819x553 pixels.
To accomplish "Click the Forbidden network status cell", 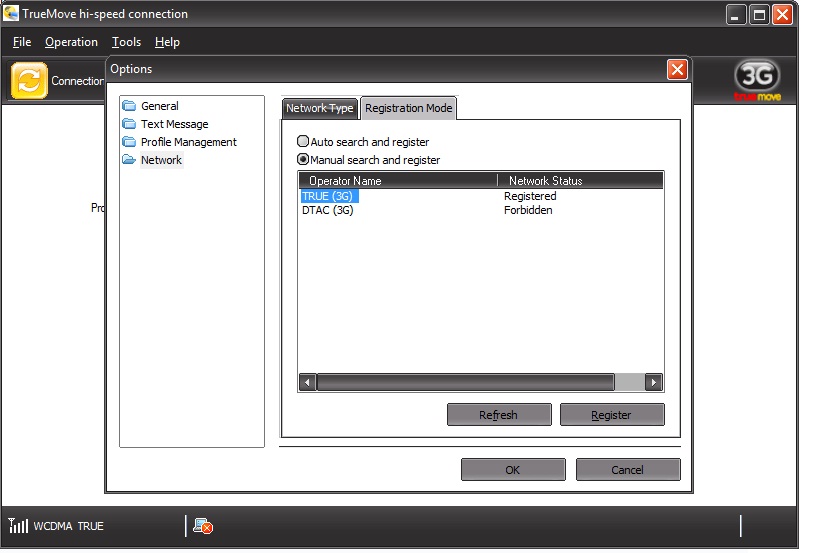I will tap(528, 210).
